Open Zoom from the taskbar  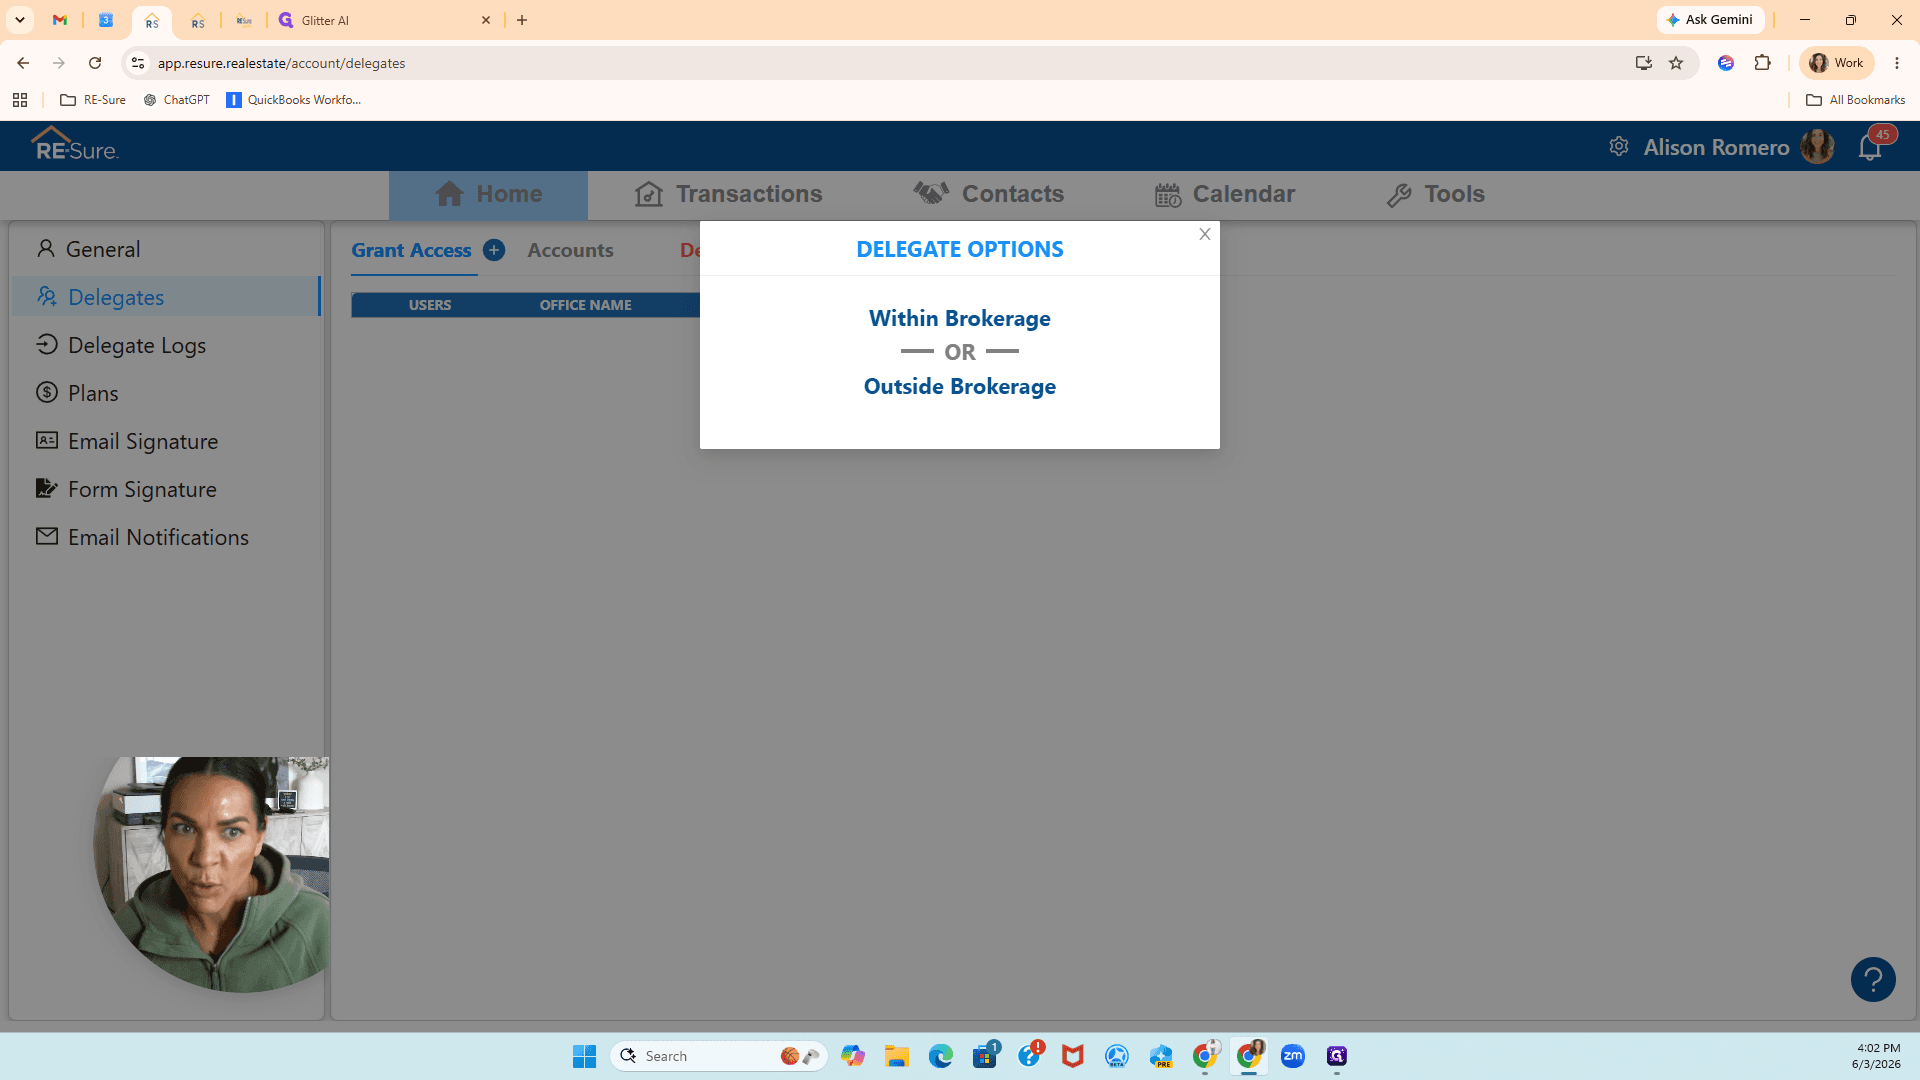pyautogui.click(x=1292, y=1056)
